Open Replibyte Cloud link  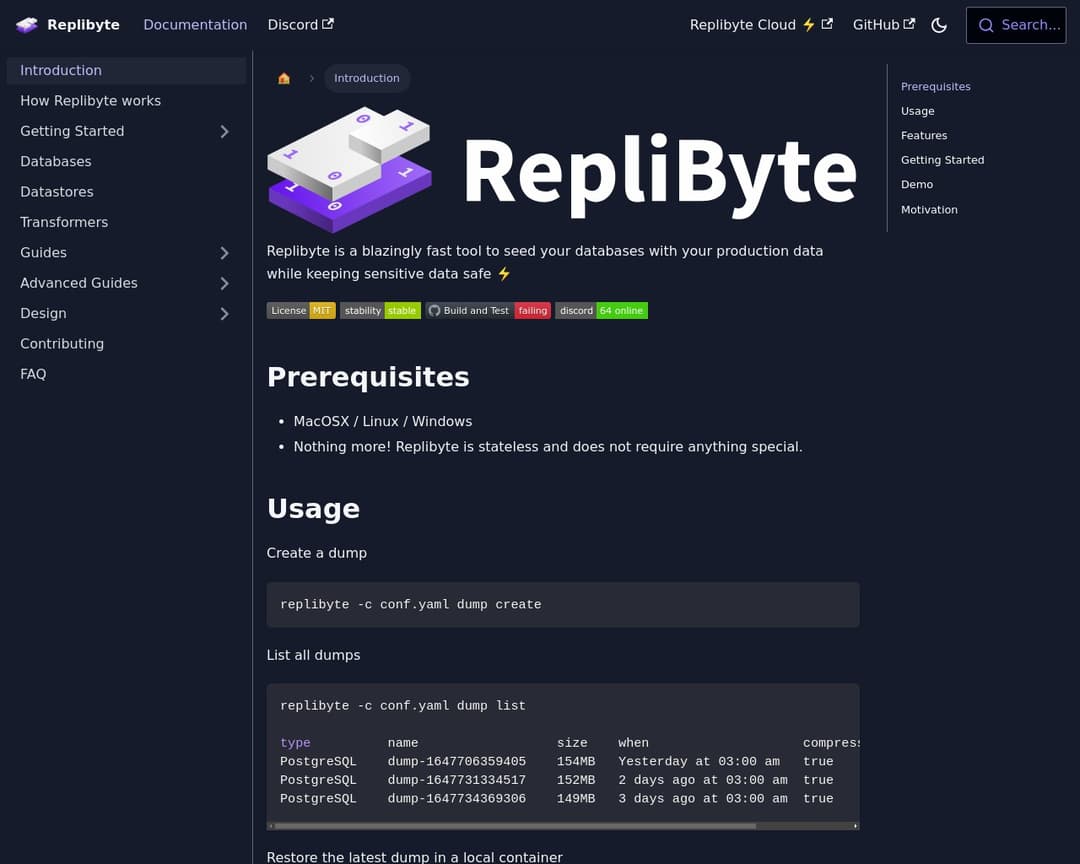(761, 25)
